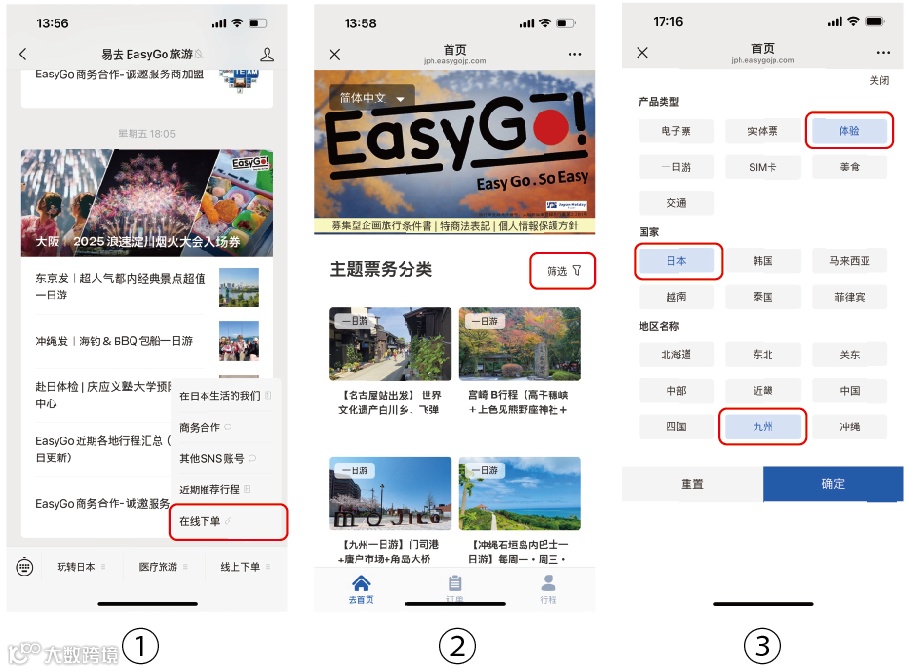Open the profile icon in EasyGo chat
Image resolution: width=911 pixels, height=672 pixels.
pos(267,55)
